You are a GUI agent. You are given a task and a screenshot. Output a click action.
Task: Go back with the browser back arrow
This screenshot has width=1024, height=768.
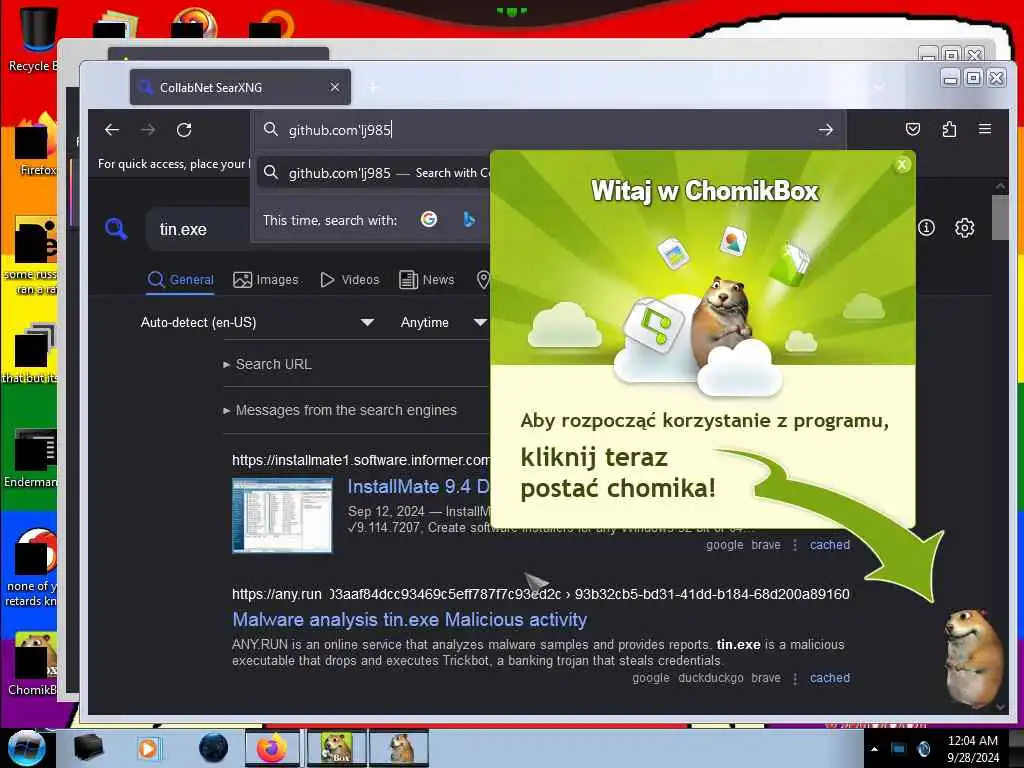click(x=112, y=130)
